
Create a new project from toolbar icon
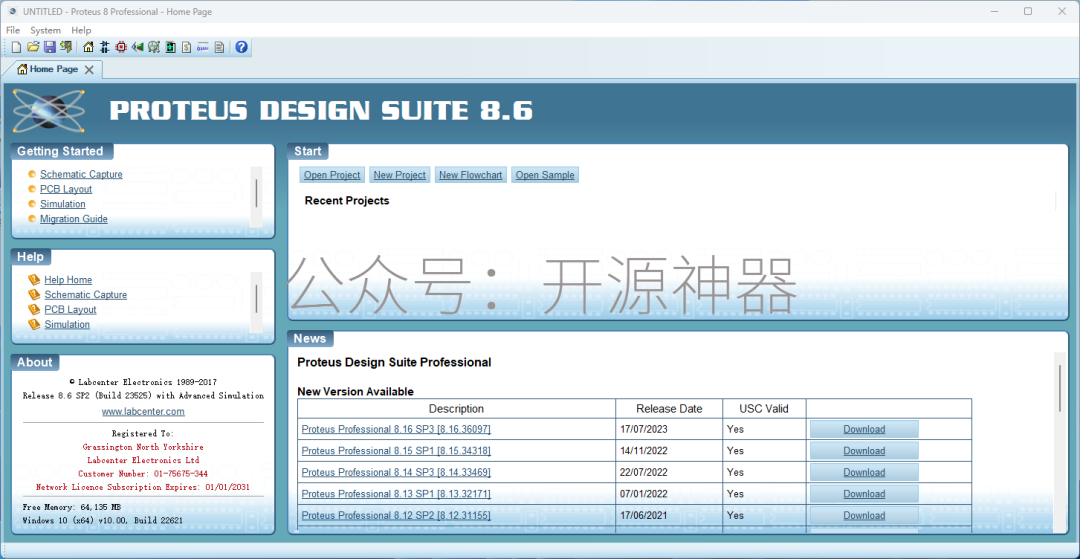click(x=17, y=47)
